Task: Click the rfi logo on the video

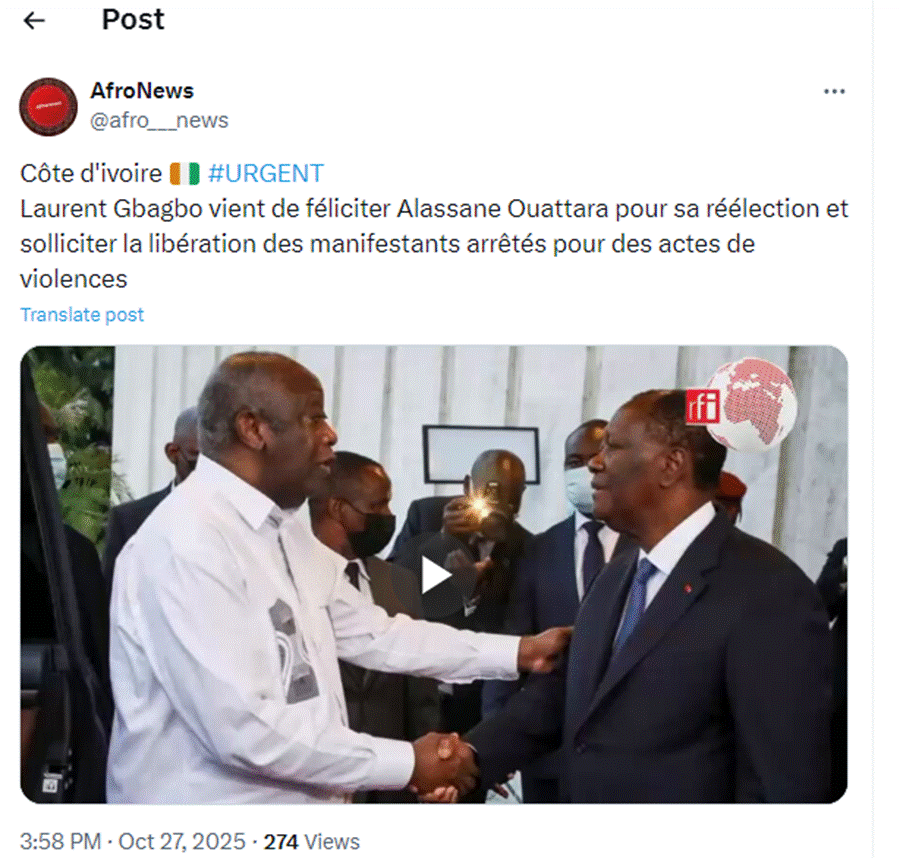Action: coord(703,407)
